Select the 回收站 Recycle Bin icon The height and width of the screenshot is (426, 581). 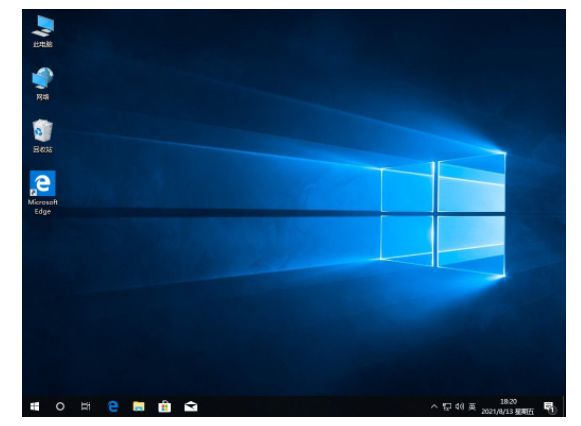click(43, 136)
